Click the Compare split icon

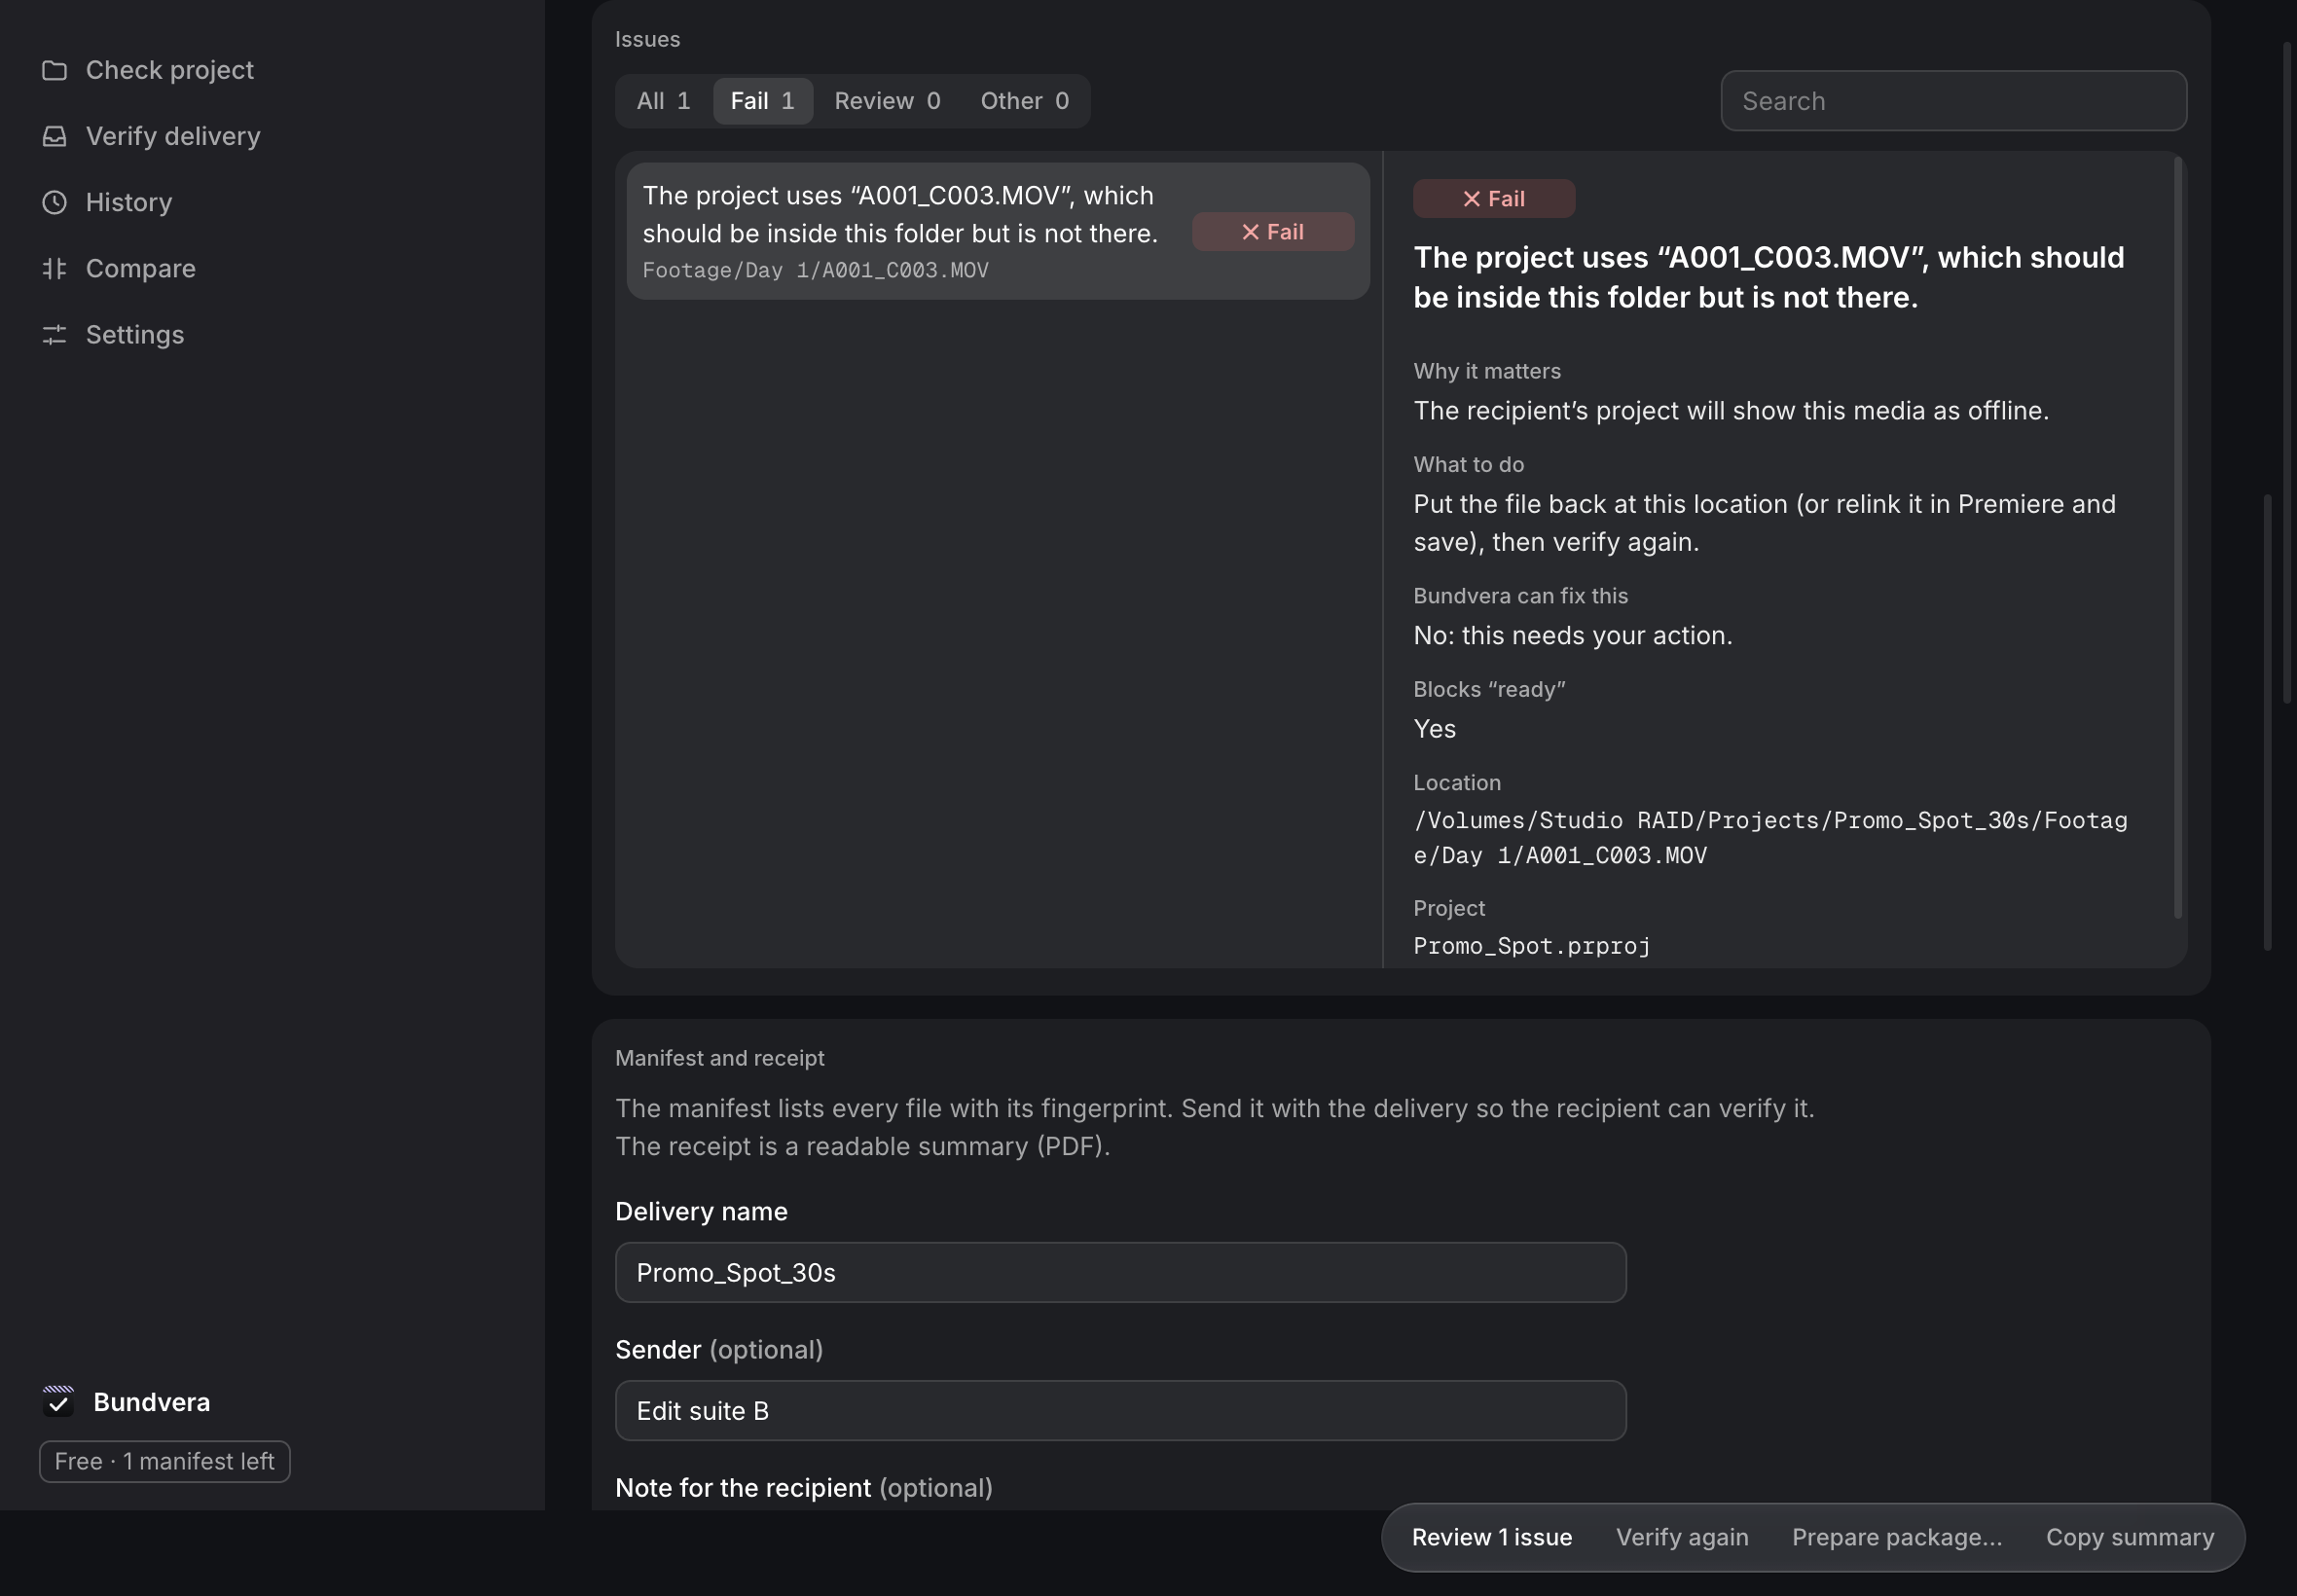(54, 268)
